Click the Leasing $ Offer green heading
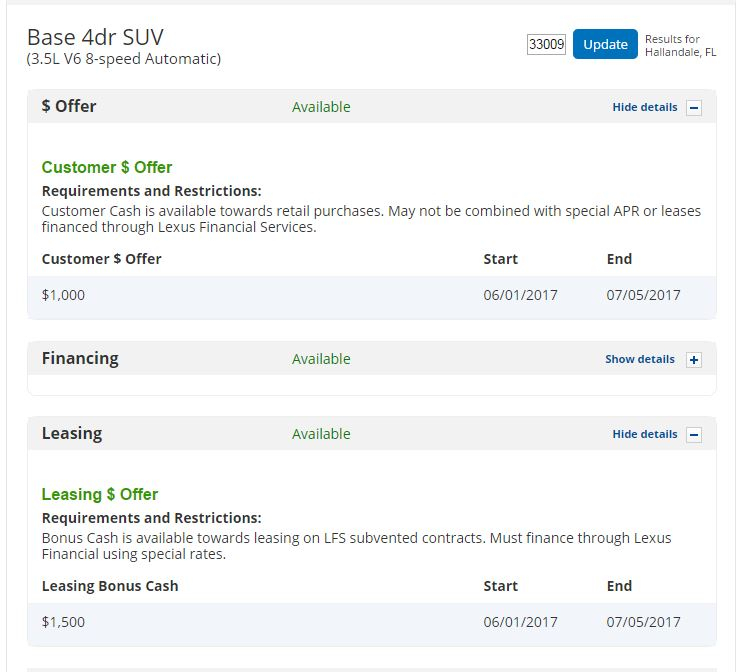Screen dimensions: 738x672 click(x=100, y=495)
